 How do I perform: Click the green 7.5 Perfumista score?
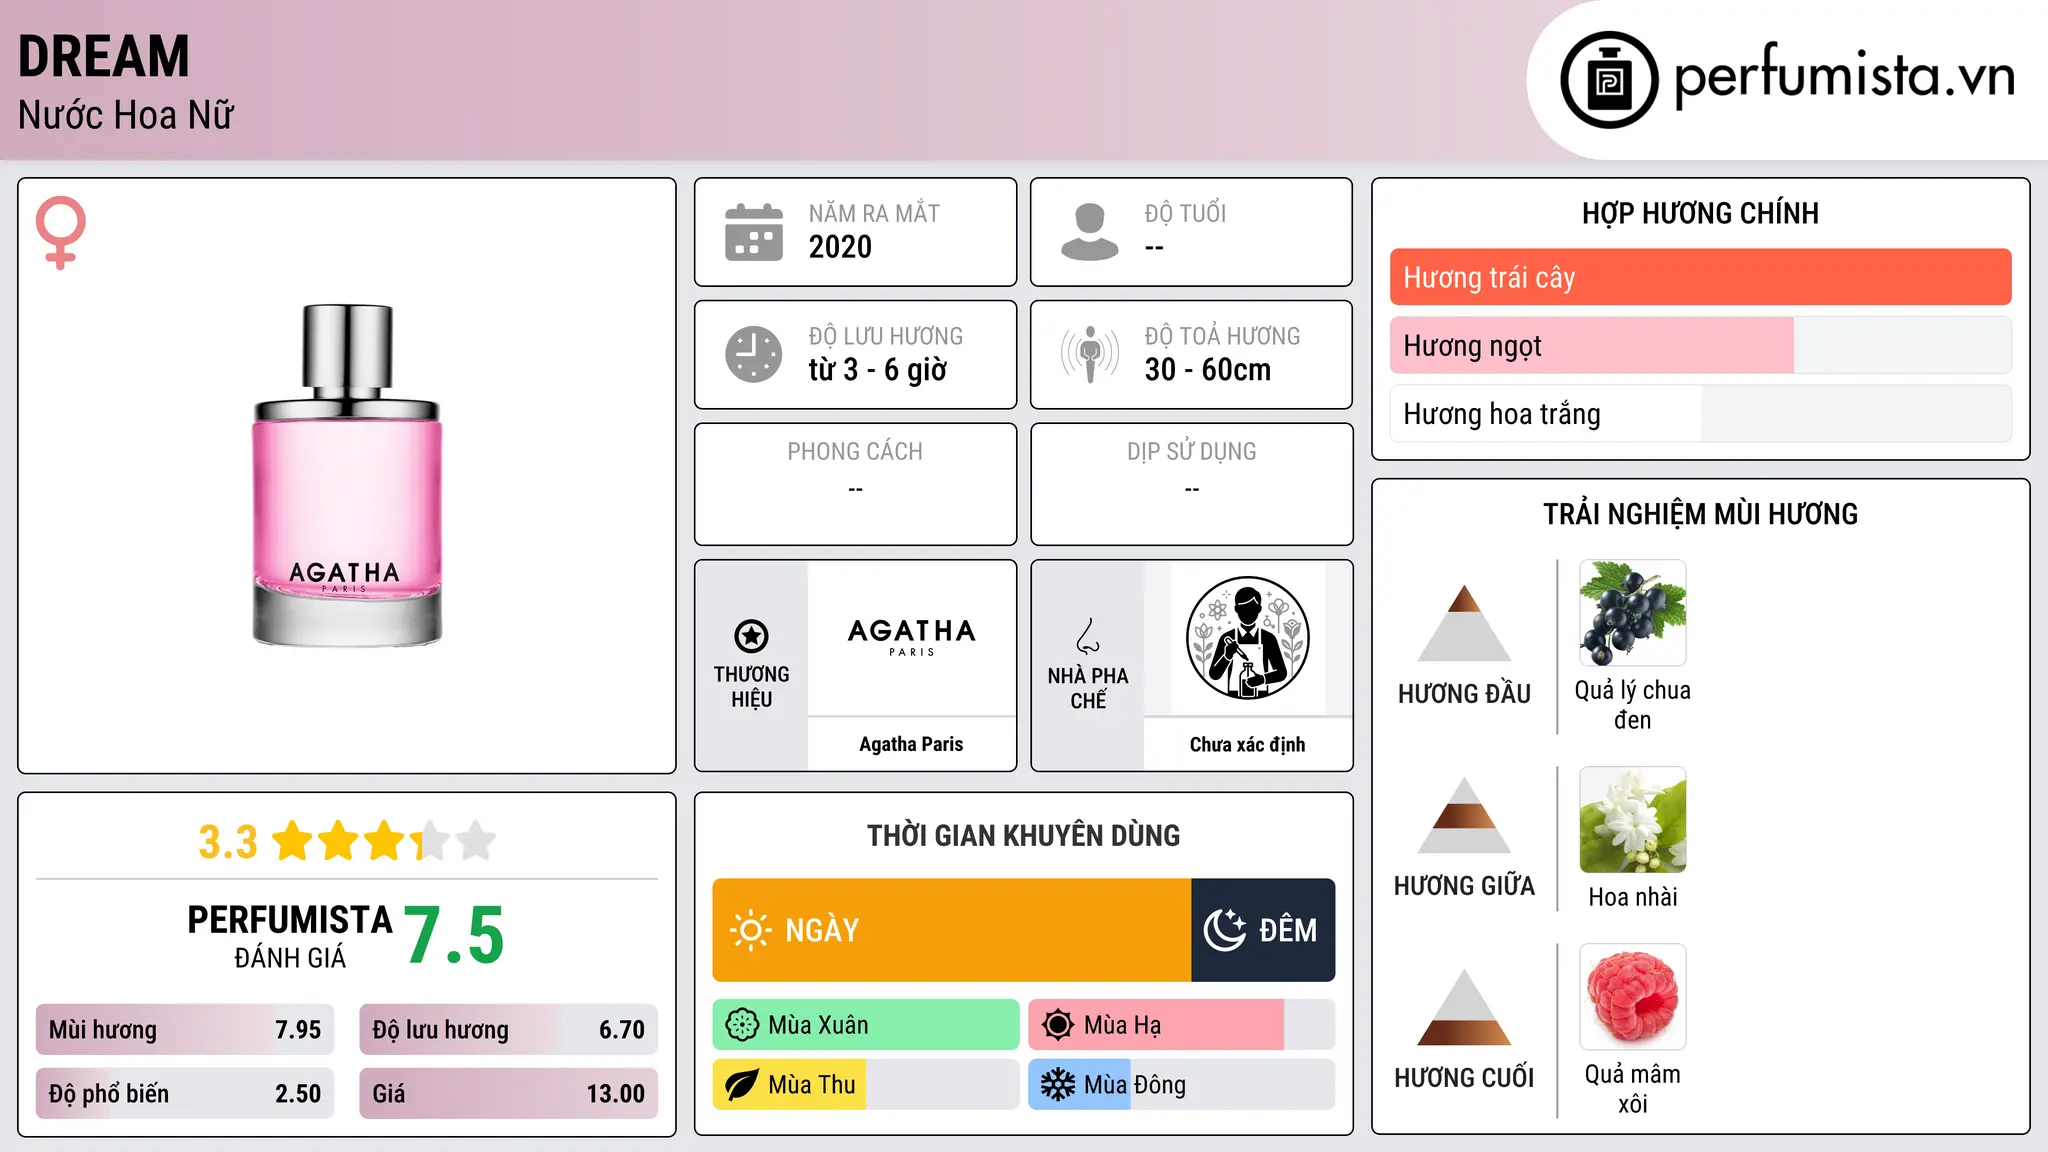coord(454,935)
